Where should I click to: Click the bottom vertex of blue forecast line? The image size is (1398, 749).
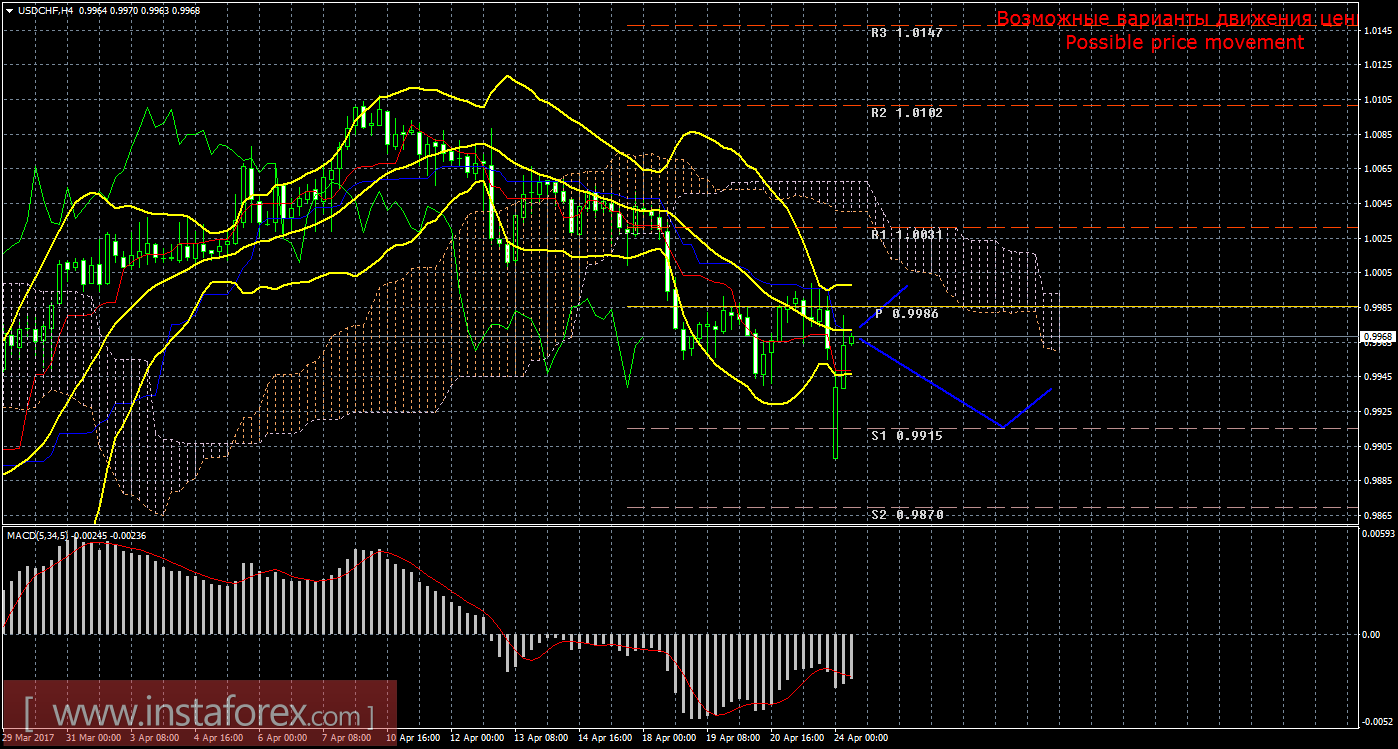click(1002, 427)
